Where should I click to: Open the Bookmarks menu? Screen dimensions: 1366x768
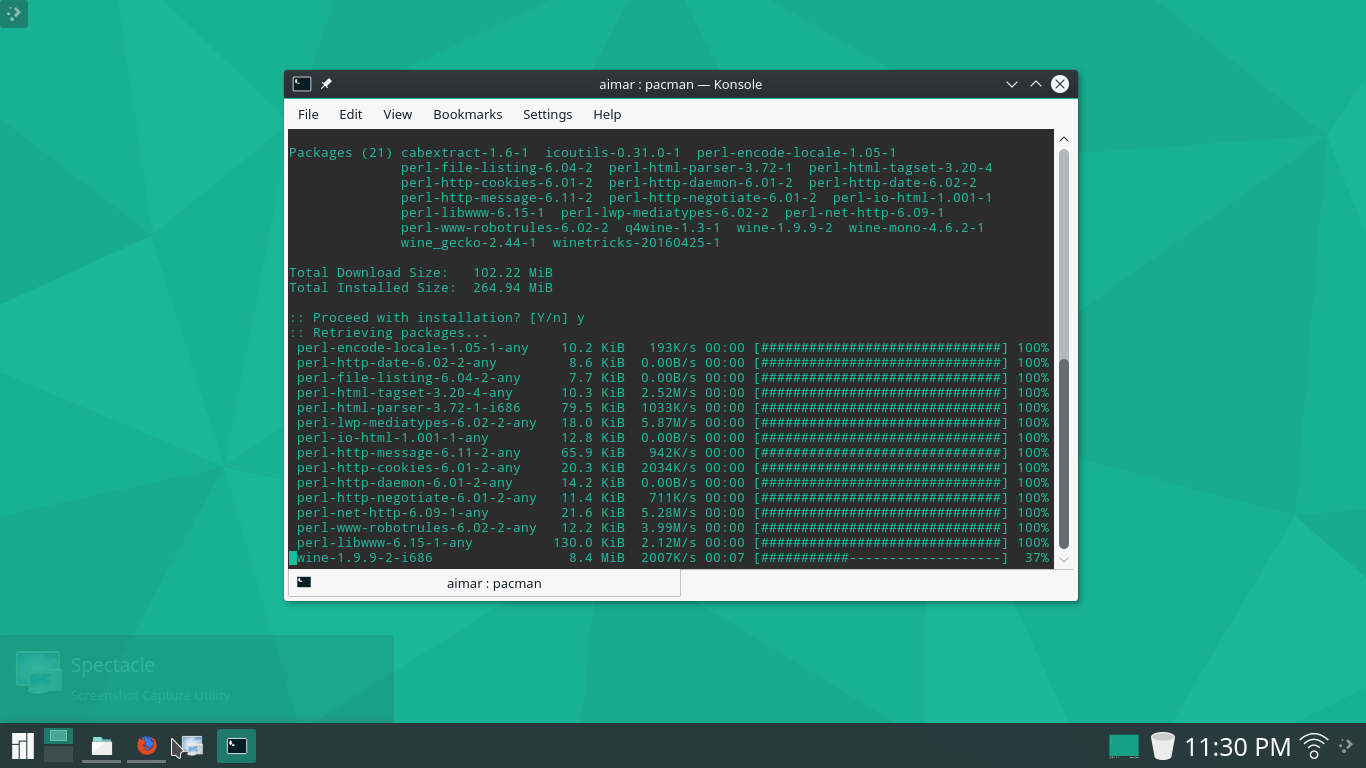(467, 114)
